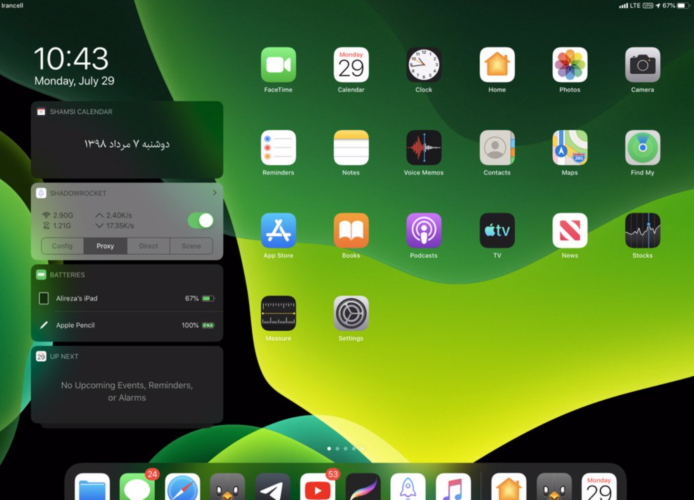The height and width of the screenshot is (500, 694).
Task: Tap the UP NEXT widget header
Action: point(64,356)
